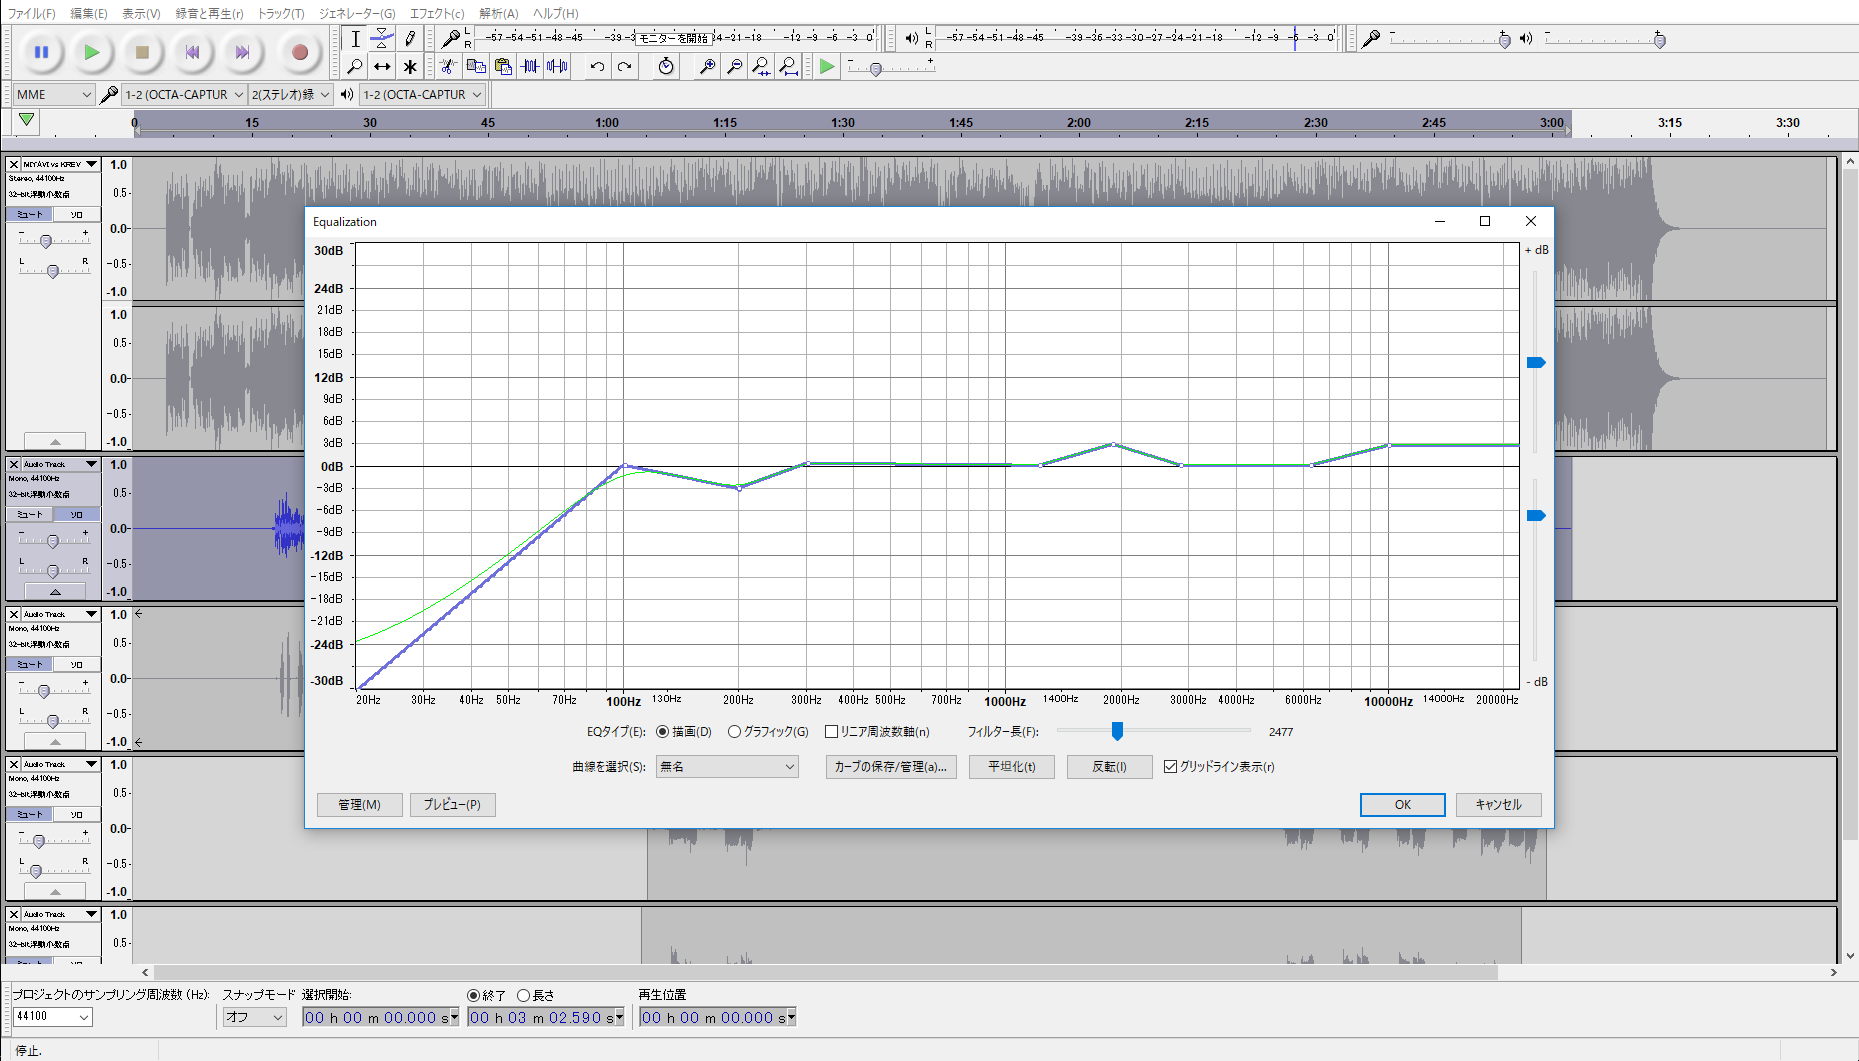Click the Fit Project zoom icon
1859x1061 pixels.
pos(788,67)
